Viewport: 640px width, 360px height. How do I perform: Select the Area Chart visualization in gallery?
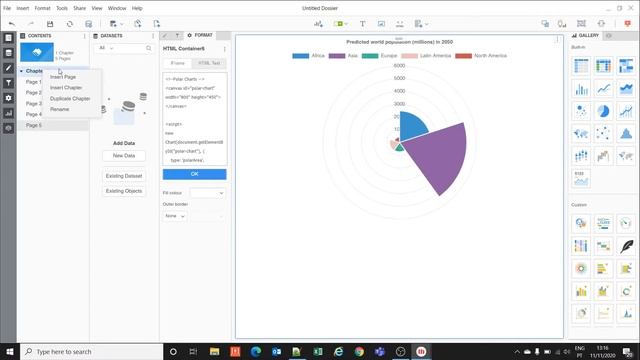click(x=626, y=88)
